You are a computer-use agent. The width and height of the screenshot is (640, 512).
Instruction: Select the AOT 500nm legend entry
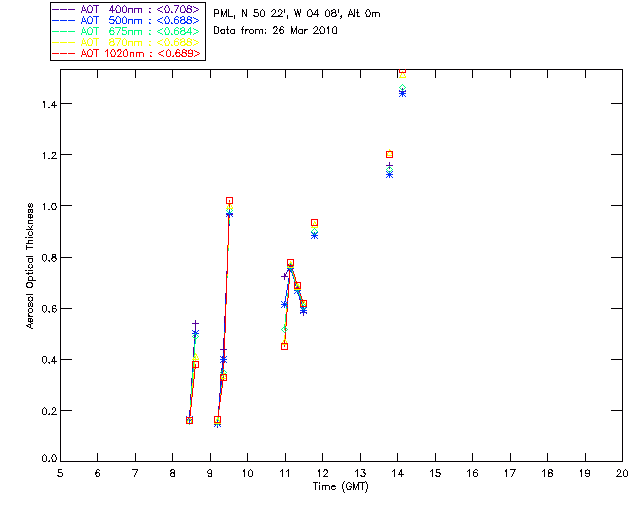tap(127, 20)
